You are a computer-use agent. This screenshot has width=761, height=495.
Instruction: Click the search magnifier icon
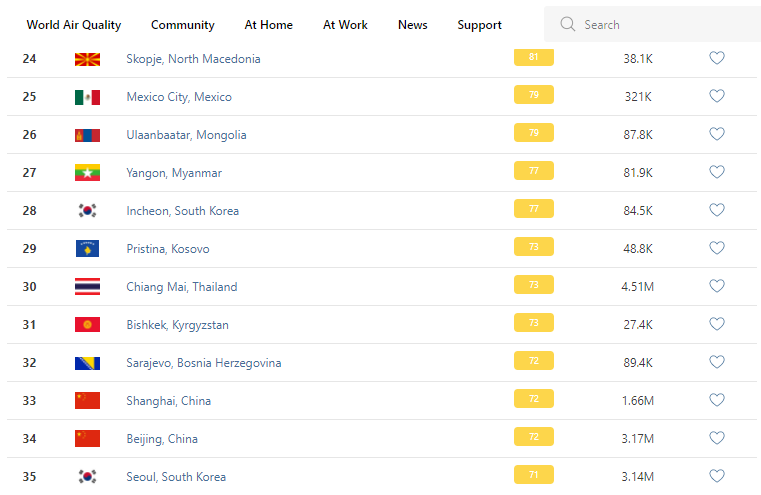click(568, 25)
